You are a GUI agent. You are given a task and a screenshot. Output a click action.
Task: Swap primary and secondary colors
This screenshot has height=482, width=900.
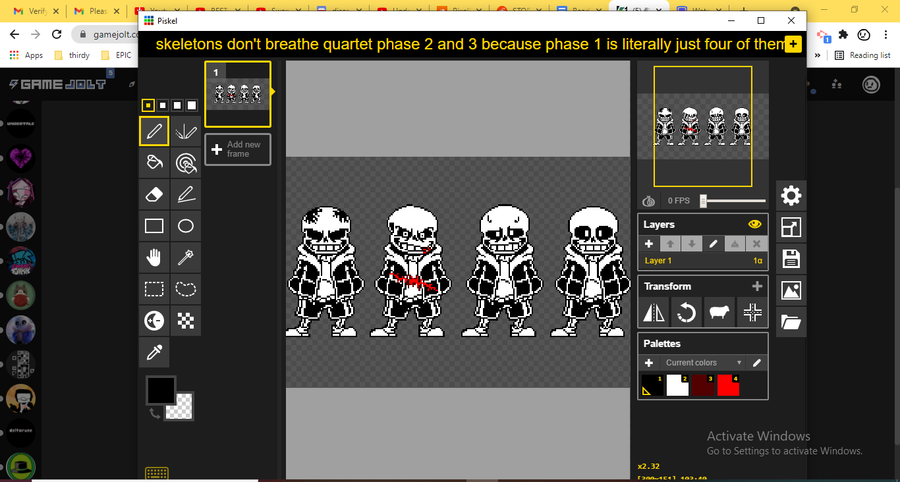154,413
